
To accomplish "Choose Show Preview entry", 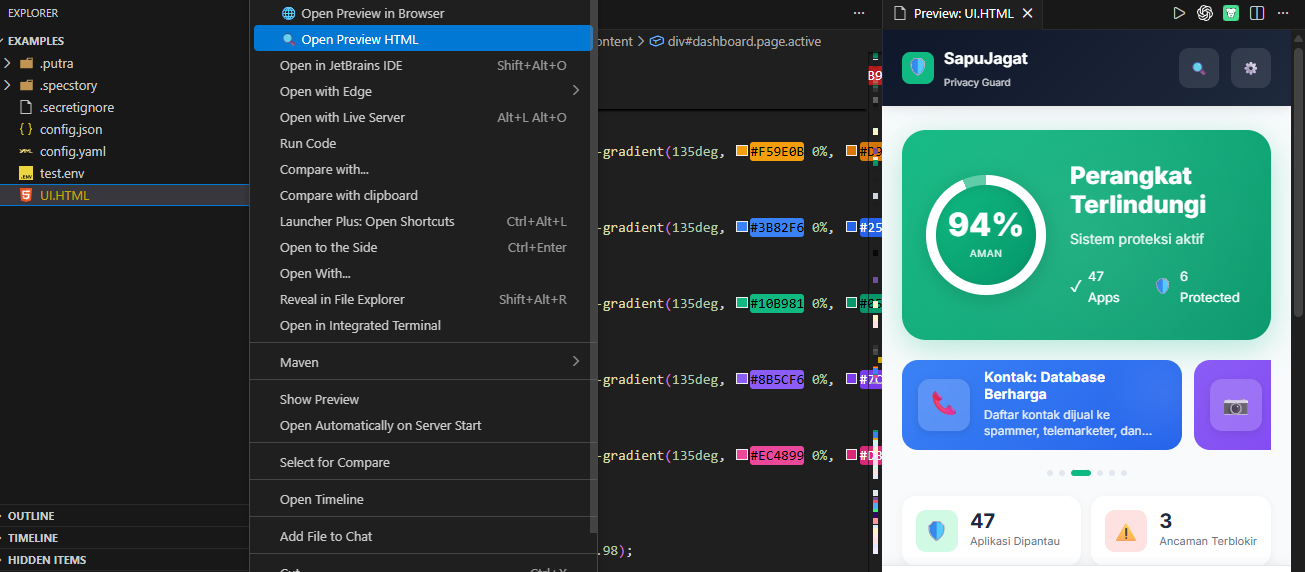I will point(423,399).
